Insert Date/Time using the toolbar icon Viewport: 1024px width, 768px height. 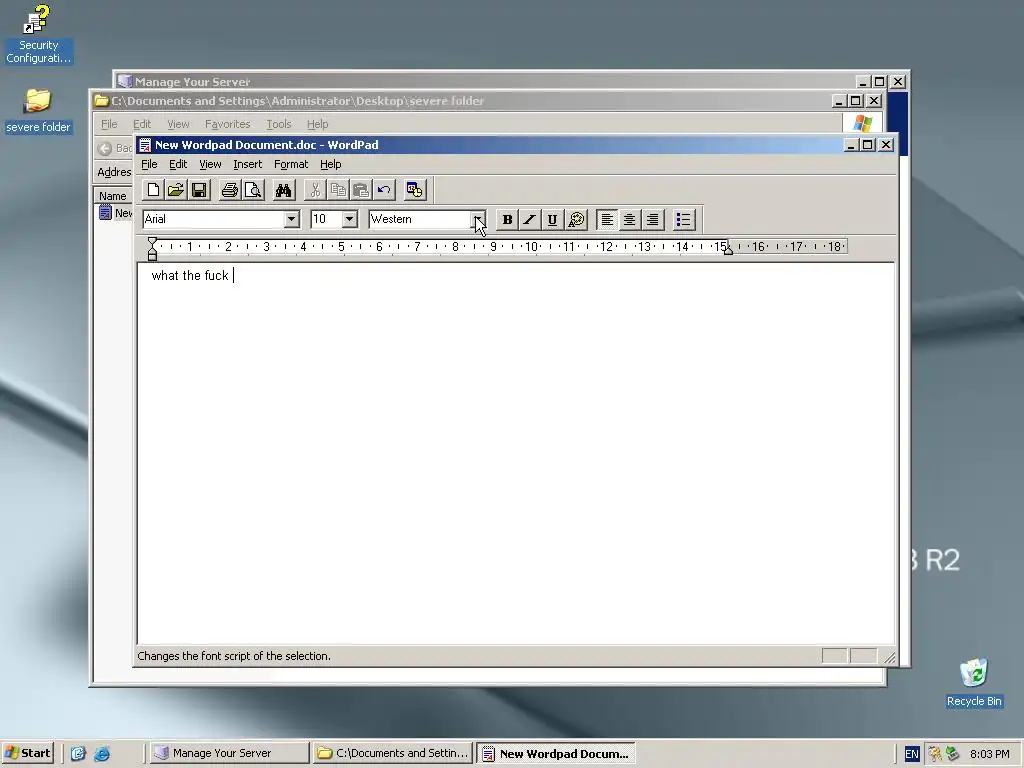[x=415, y=190]
